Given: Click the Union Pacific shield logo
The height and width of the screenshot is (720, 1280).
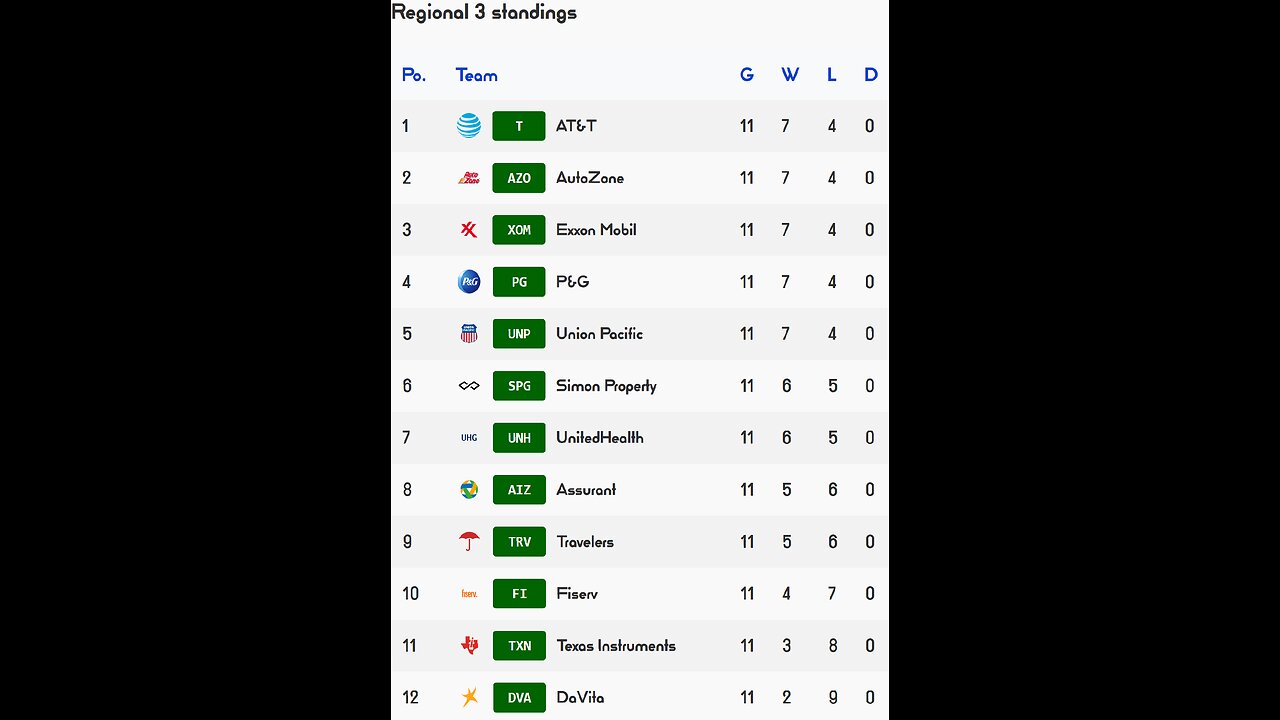Looking at the screenshot, I should click(469, 334).
